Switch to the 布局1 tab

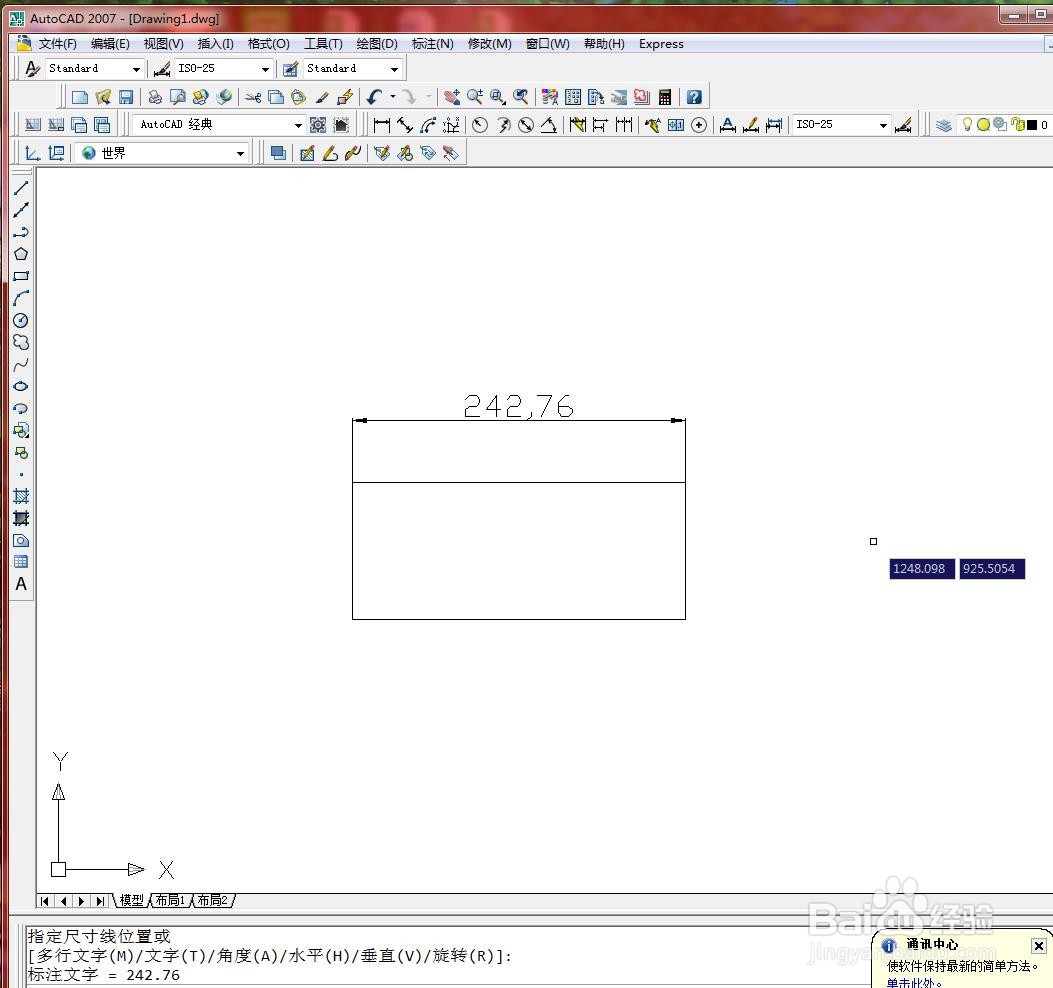(170, 900)
